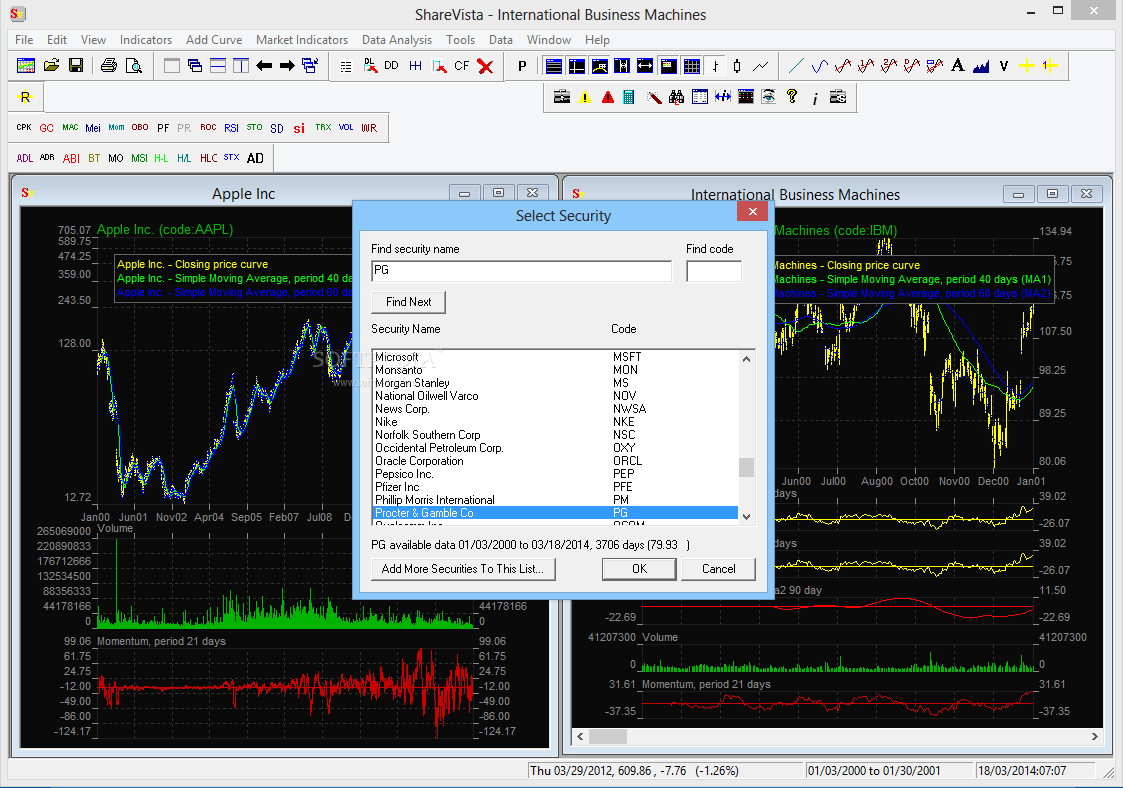Open the File menu
This screenshot has width=1123, height=788.
click(x=24, y=39)
